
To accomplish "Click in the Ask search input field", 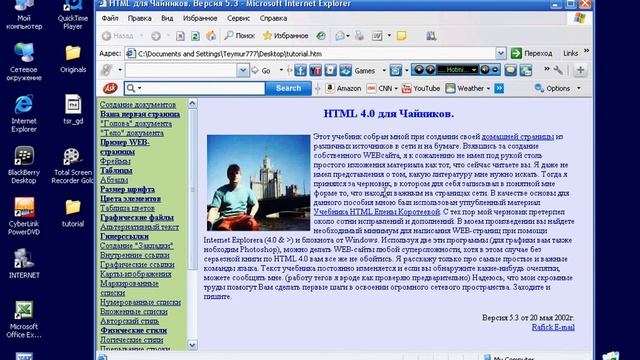I will click(194, 88).
